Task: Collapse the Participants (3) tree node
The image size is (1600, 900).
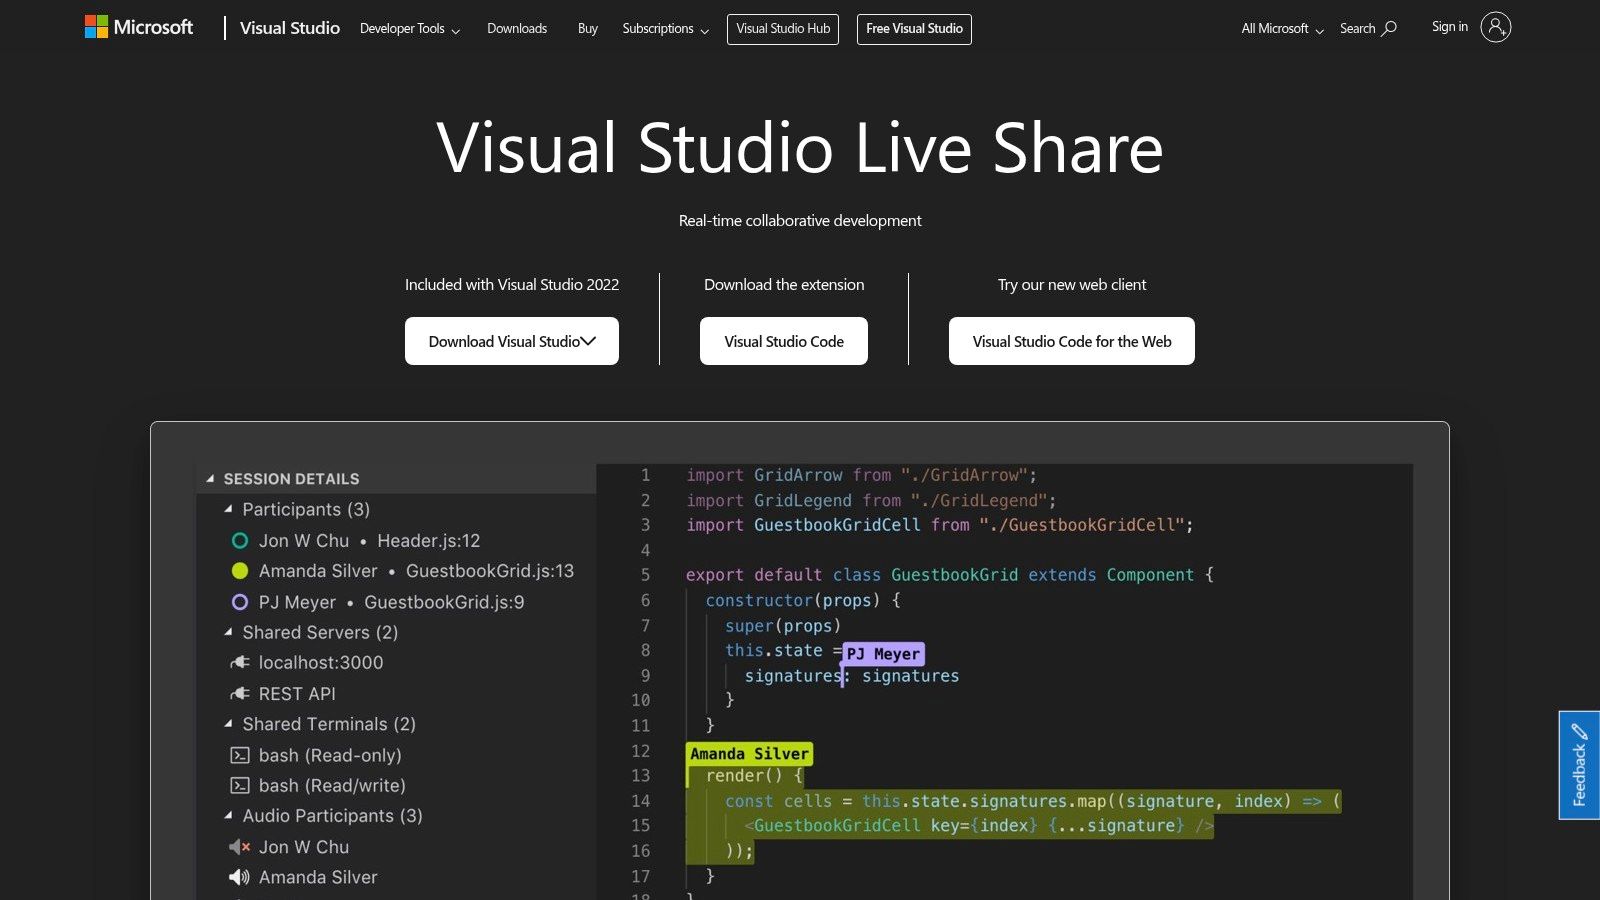Action: [x=228, y=509]
